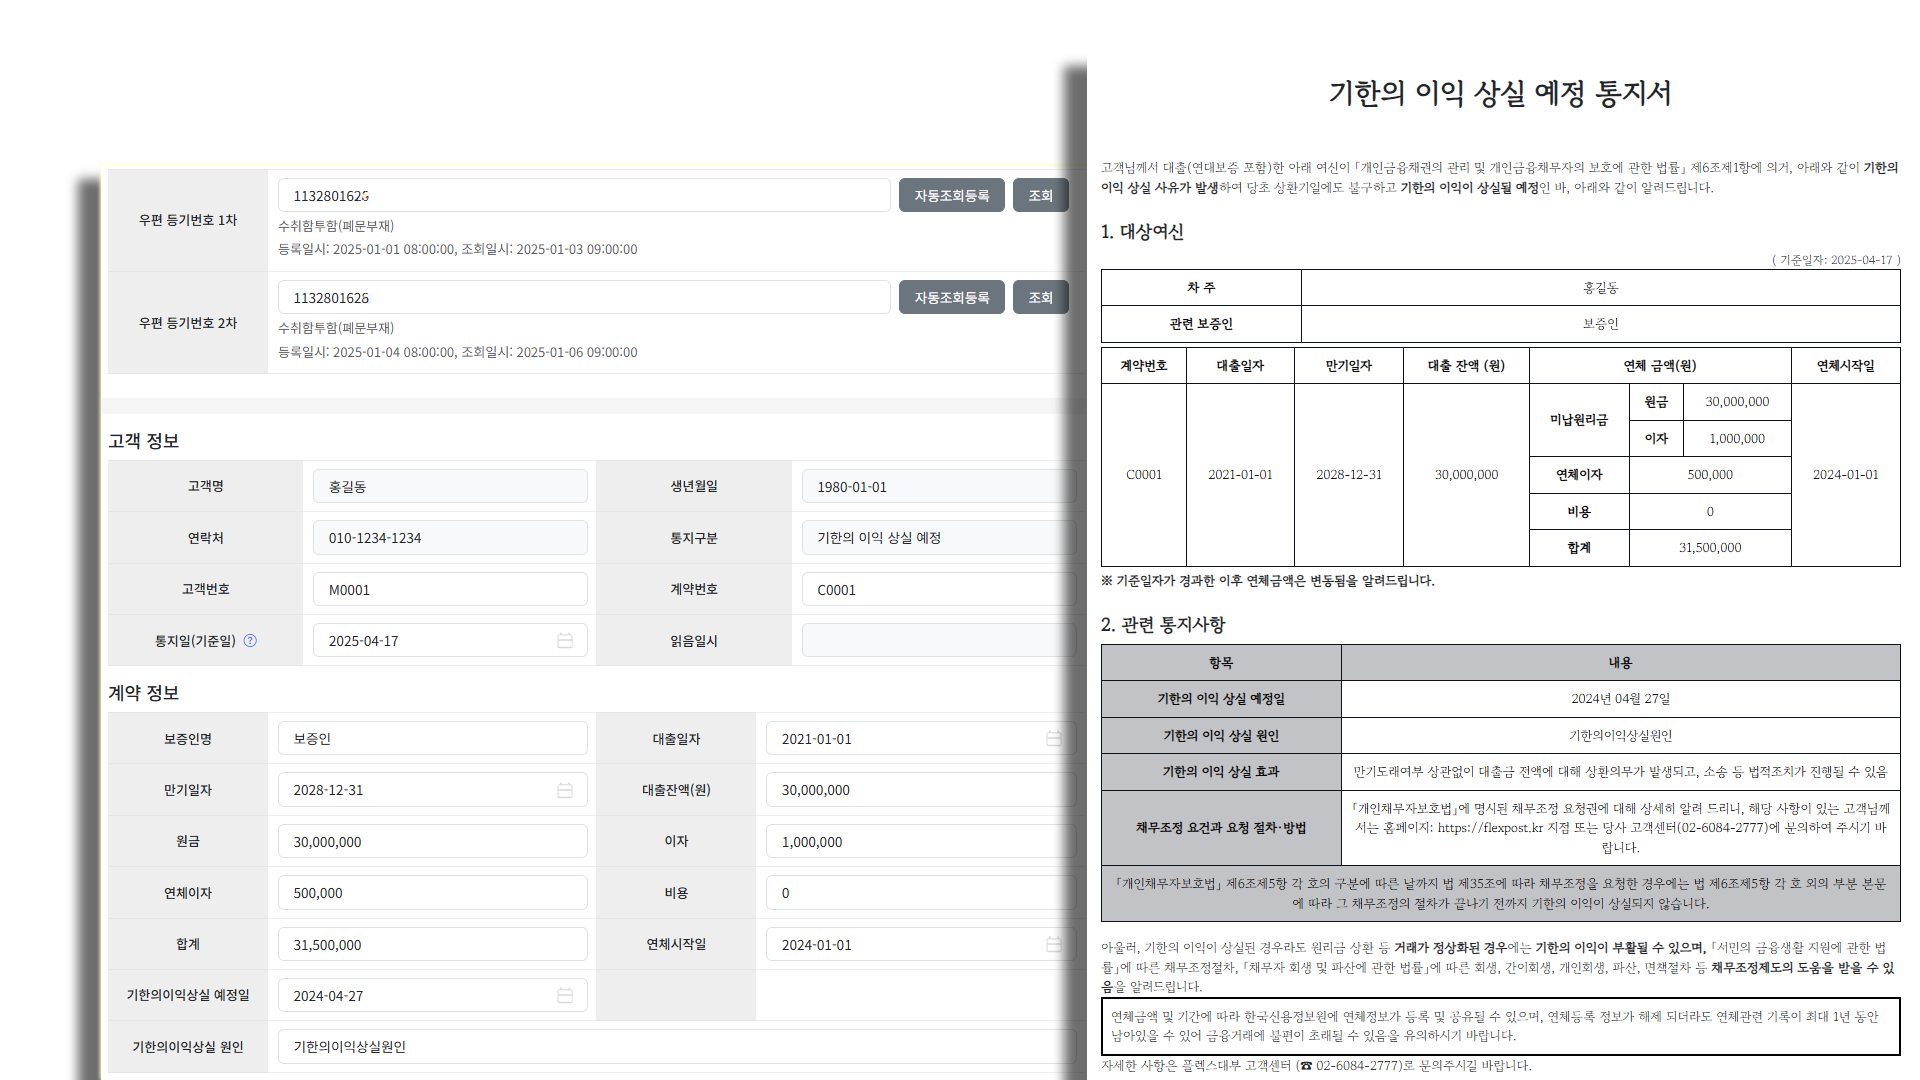Click 자동조회등록 for 우편 등기번호 2차
Image resolution: width=1920 pixels, height=1080 pixels.
pyautogui.click(x=951, y=298)
